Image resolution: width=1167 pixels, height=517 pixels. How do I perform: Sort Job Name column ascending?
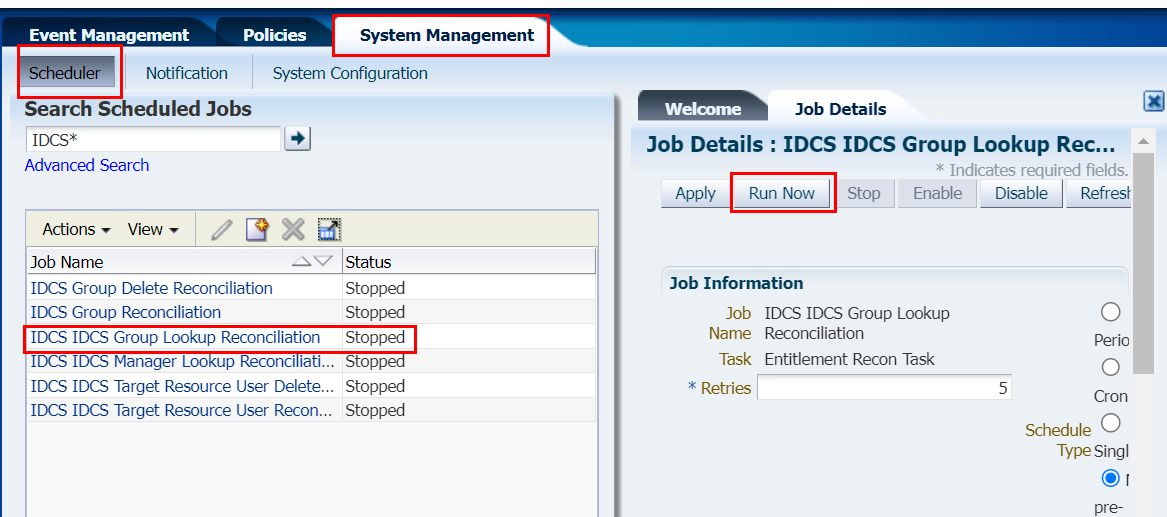(x=301, y=261)
